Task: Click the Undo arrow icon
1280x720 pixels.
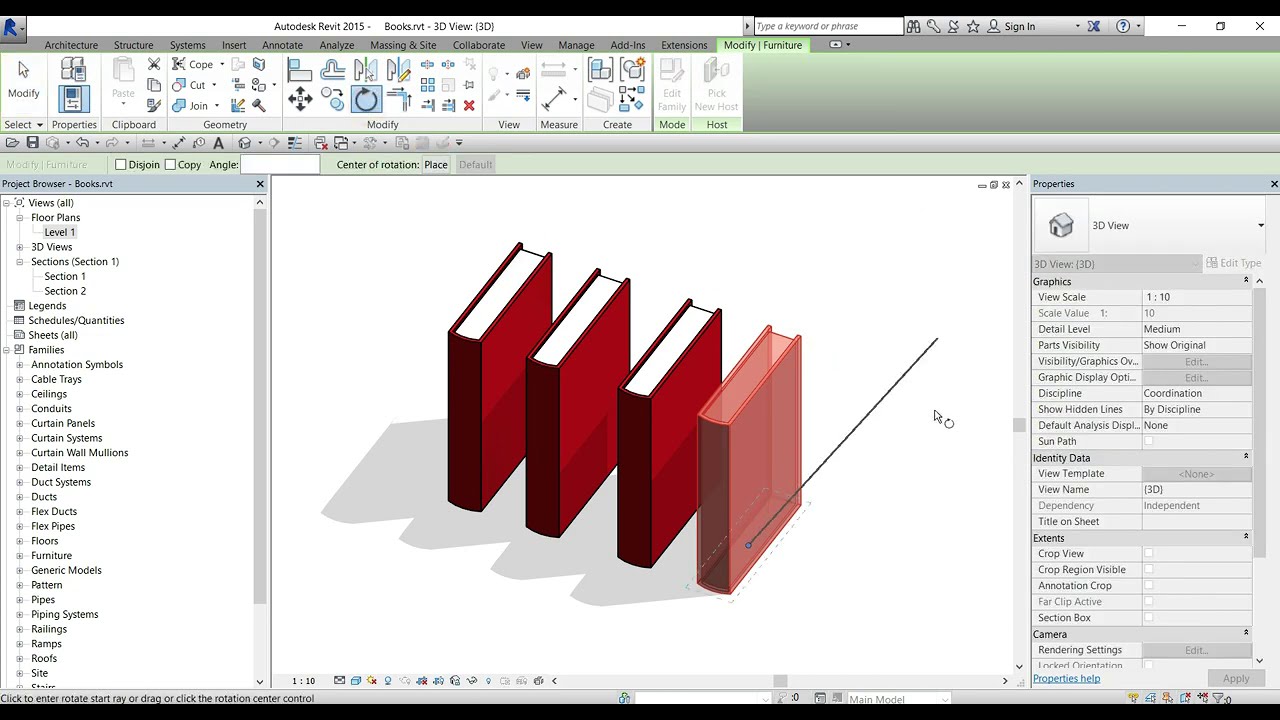Action: [x=82, y=143]
